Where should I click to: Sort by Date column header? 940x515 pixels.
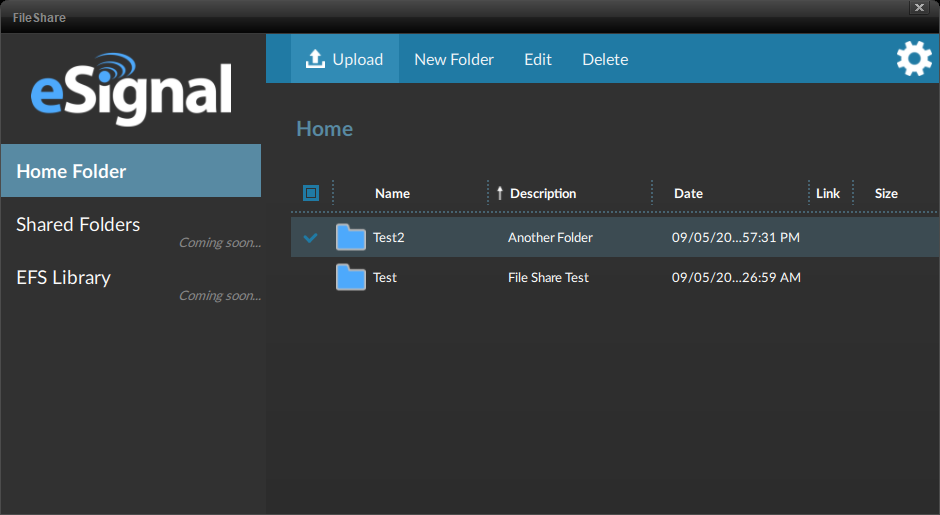(x=688, y=193)
